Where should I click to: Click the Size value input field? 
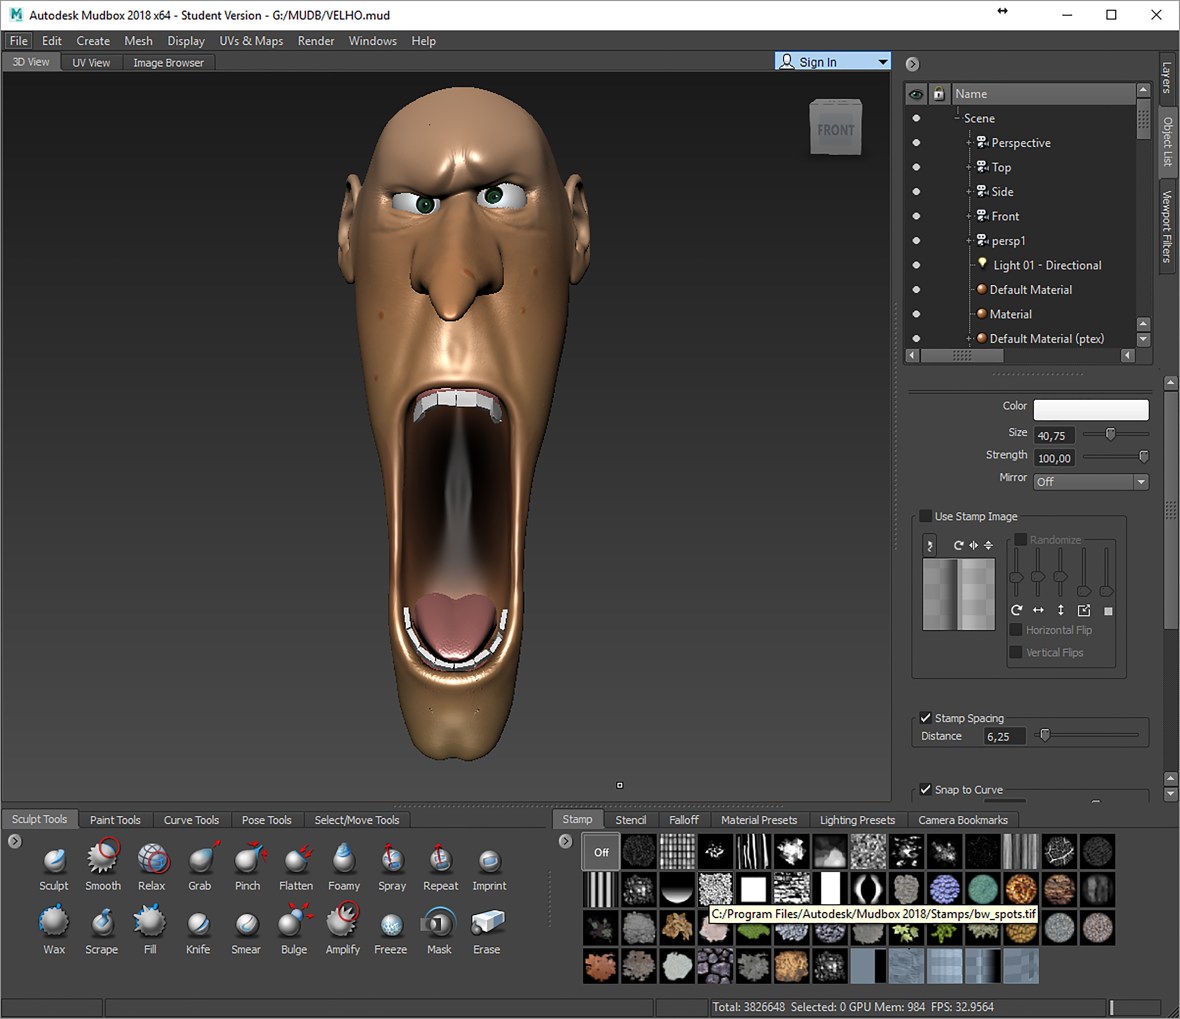point(1054,436)
